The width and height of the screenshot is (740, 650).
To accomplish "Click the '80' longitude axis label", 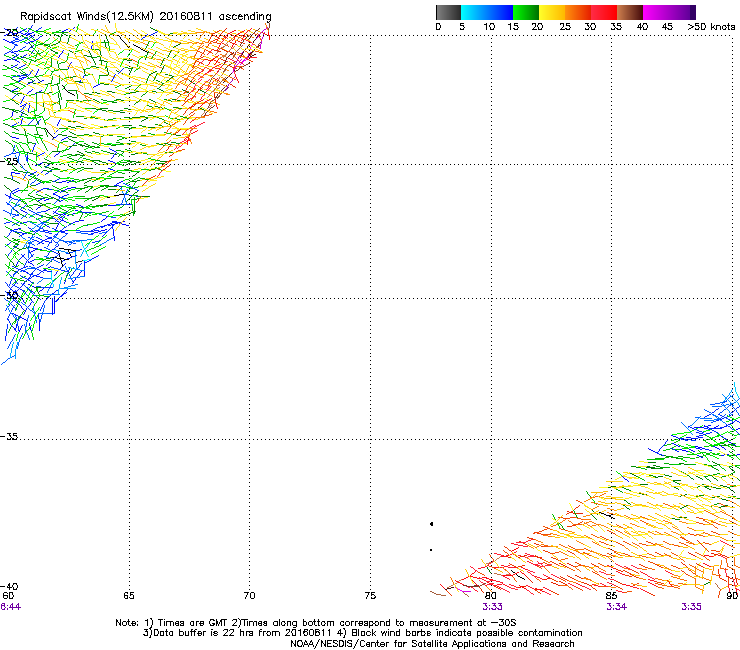I will click(491, 596).
